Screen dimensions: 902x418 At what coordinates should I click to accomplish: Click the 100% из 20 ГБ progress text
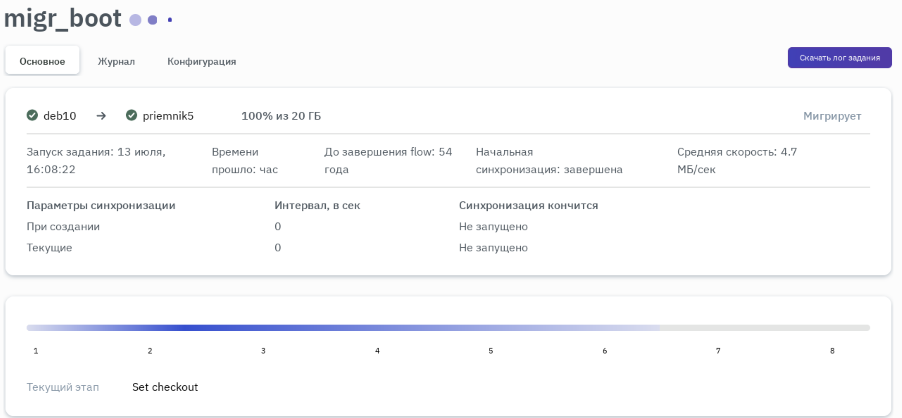(x=281, y=116)
